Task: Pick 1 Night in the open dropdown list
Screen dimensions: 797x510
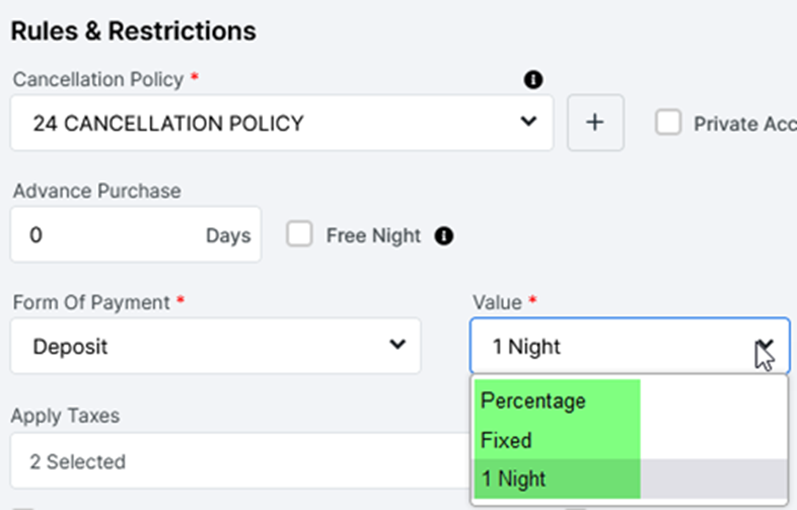Action: point(514,479)
